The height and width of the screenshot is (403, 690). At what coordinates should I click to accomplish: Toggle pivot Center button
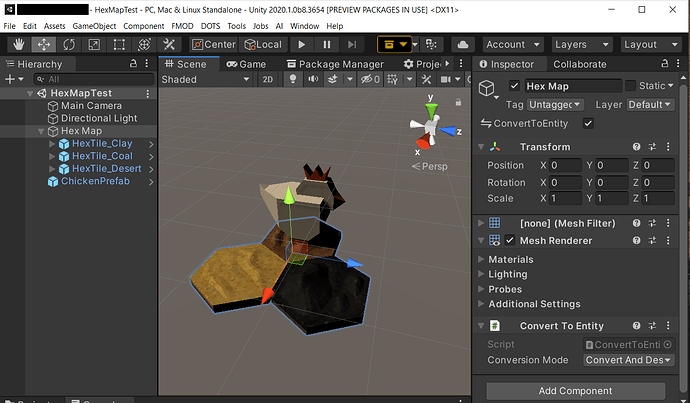click(214, 44)
